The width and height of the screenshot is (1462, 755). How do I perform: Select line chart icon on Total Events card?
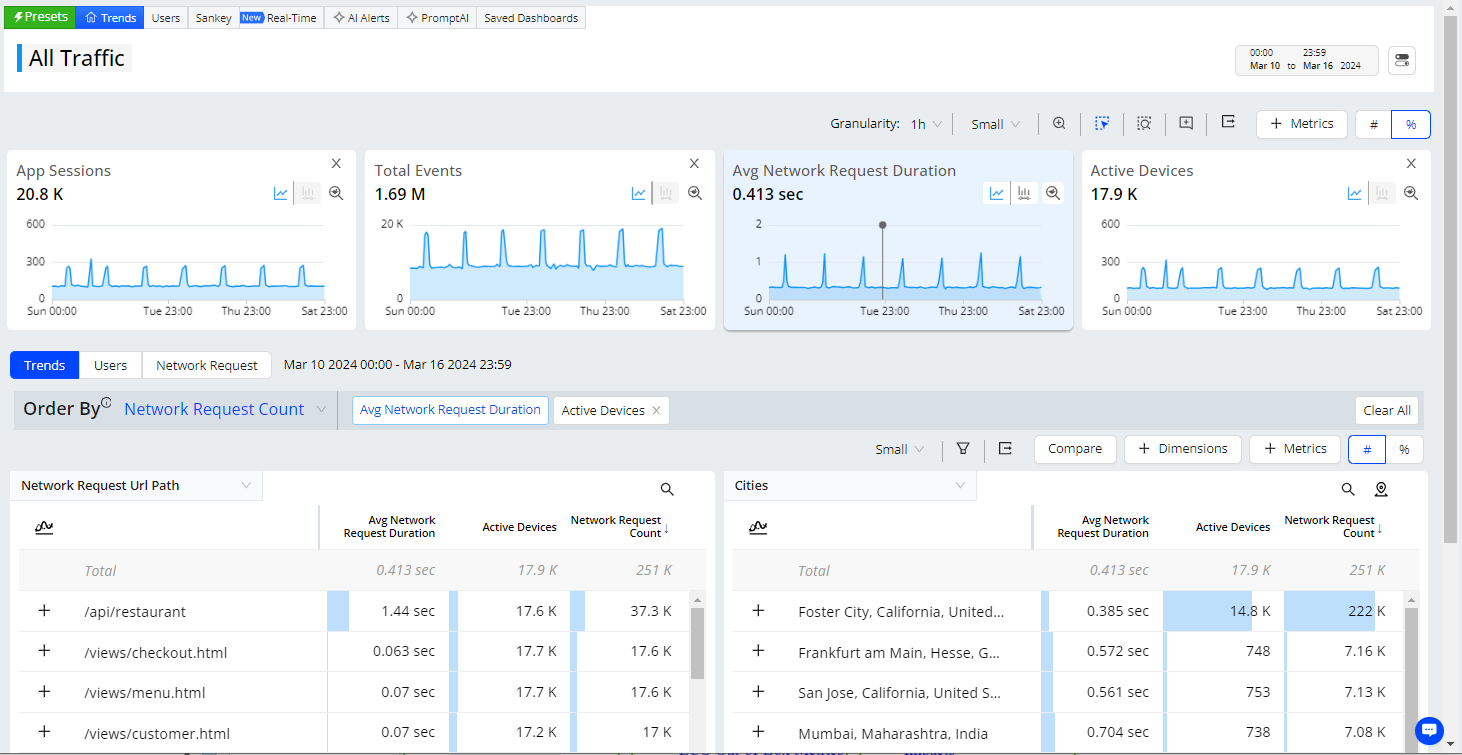pos(639,194)
